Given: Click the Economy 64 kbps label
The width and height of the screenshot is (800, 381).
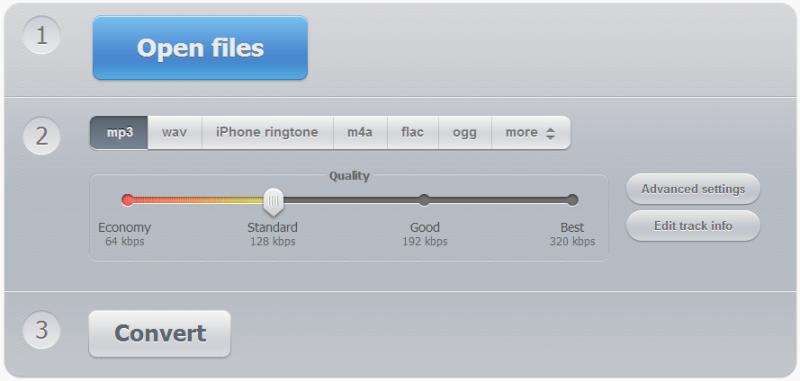Looking at the screenshot, I should pyautogui.click(x=124, y=234).
